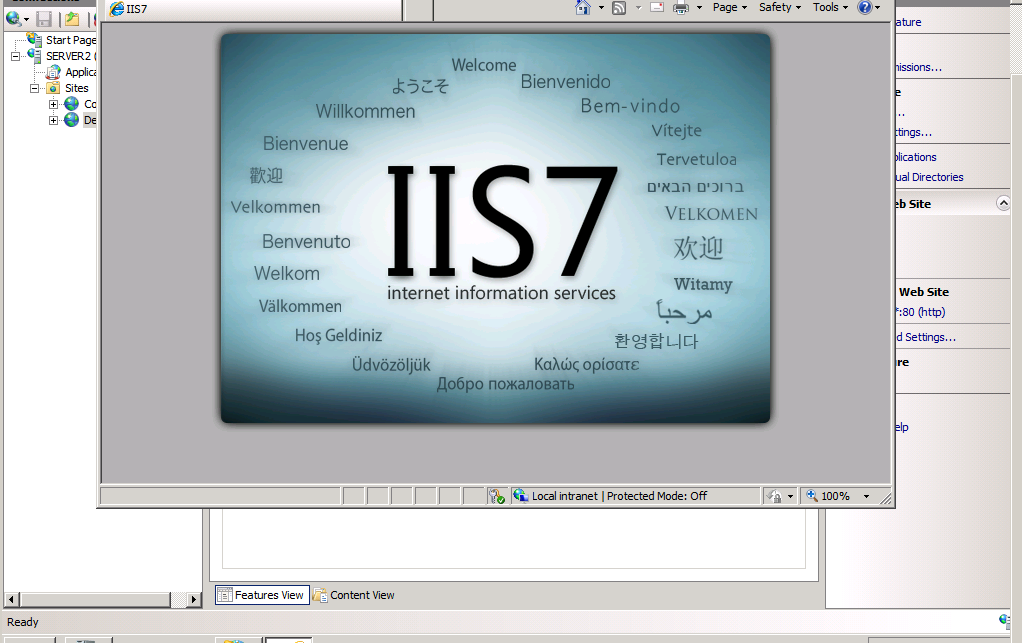Image resolution: width=1022 pixels, height=643 pixels.
Task: Click Local intranet Protected Mode zone text
Action: (x=619, y=496)
